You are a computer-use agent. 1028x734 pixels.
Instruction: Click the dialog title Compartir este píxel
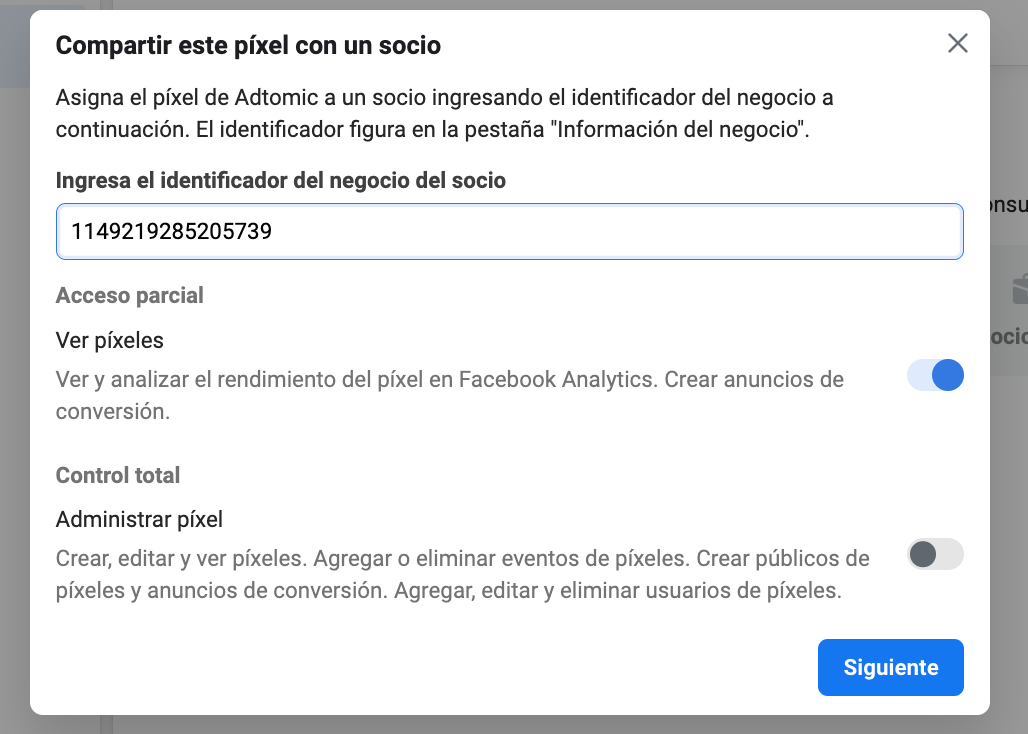tap(248, 45)
